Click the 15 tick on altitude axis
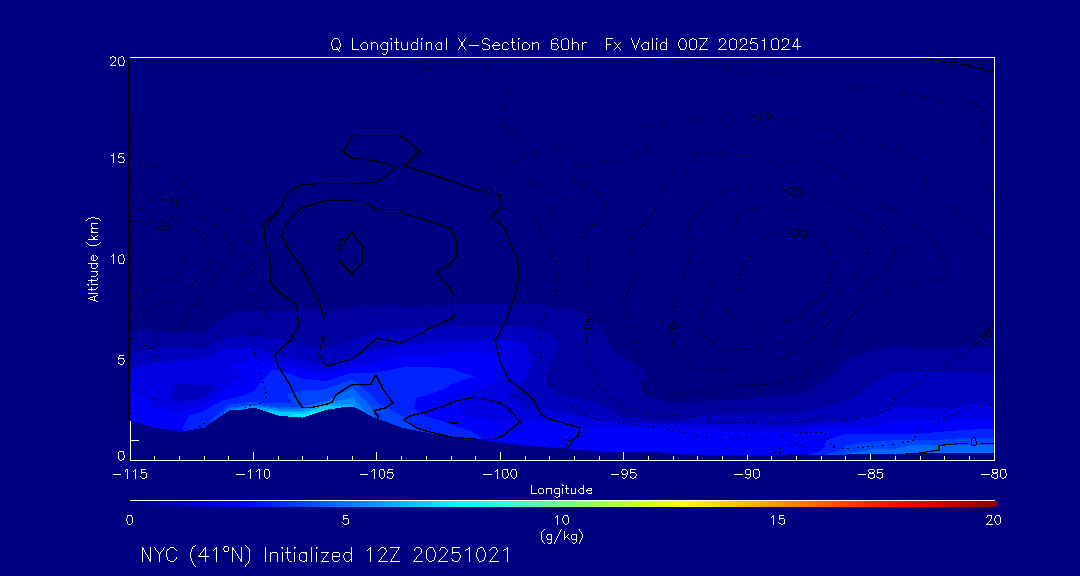This screenshot has width=1080, height=576. (115, 160)
